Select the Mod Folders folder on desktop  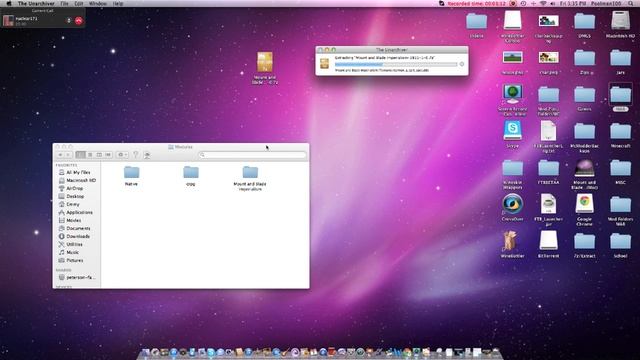point(620,204)
